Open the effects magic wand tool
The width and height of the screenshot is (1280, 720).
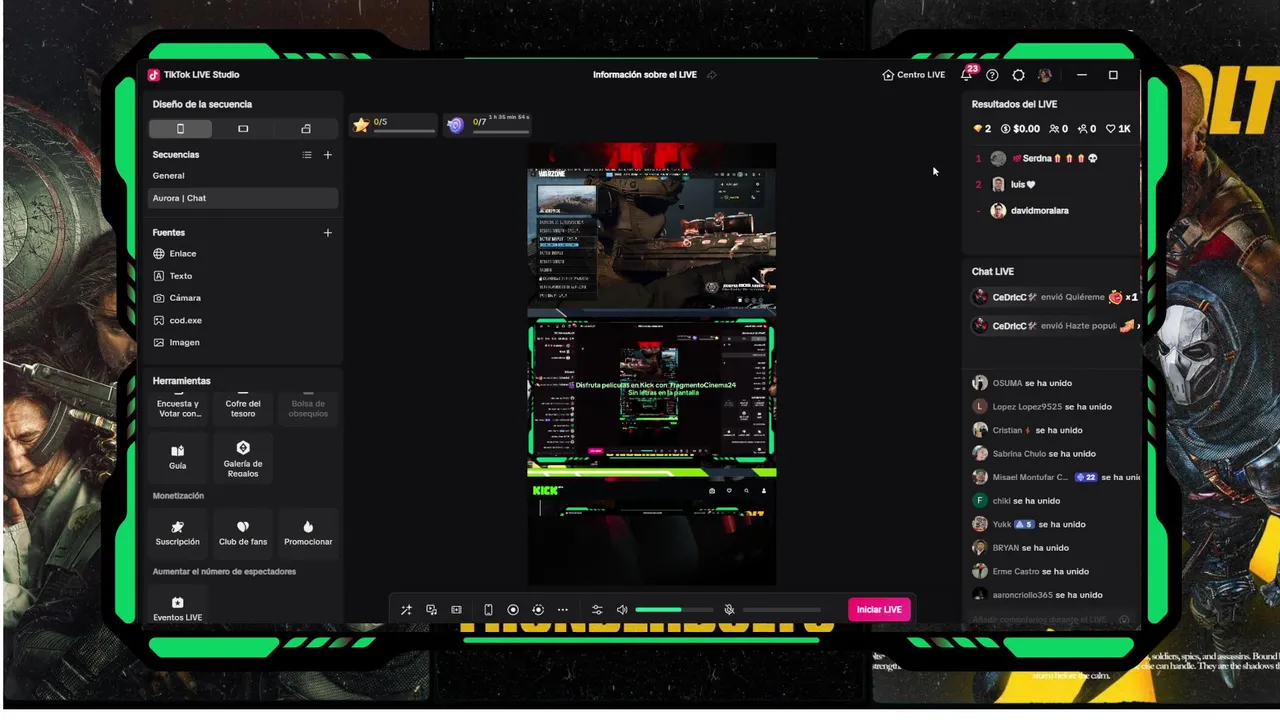pos(406,610)
